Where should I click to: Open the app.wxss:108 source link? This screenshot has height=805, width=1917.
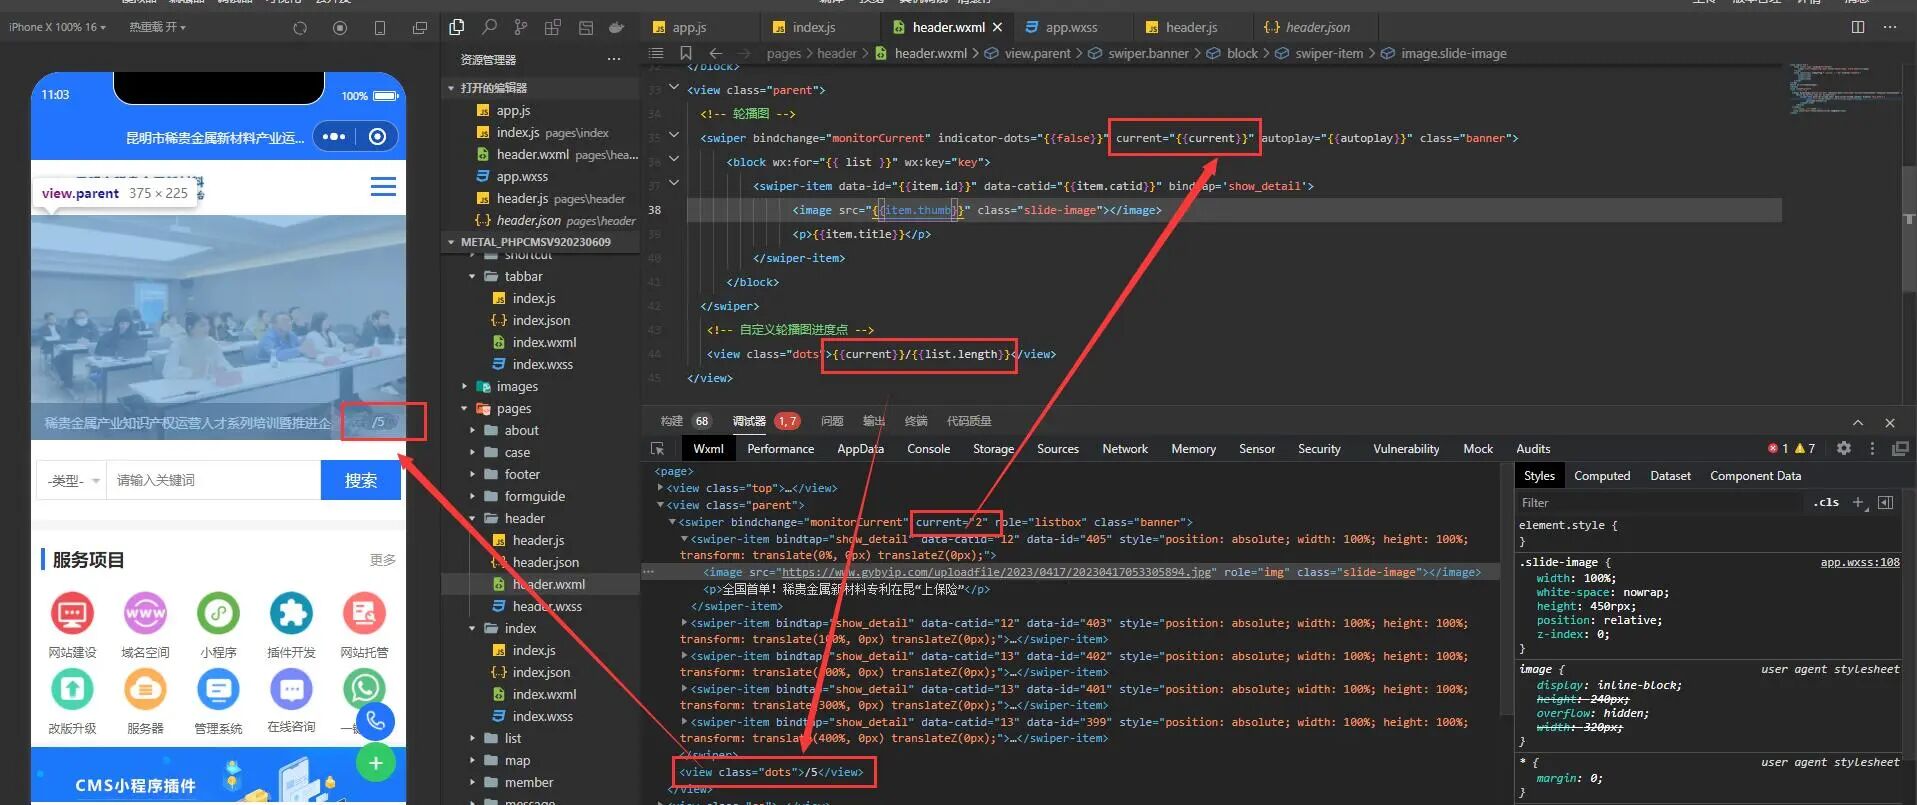tap(1859, 562)
